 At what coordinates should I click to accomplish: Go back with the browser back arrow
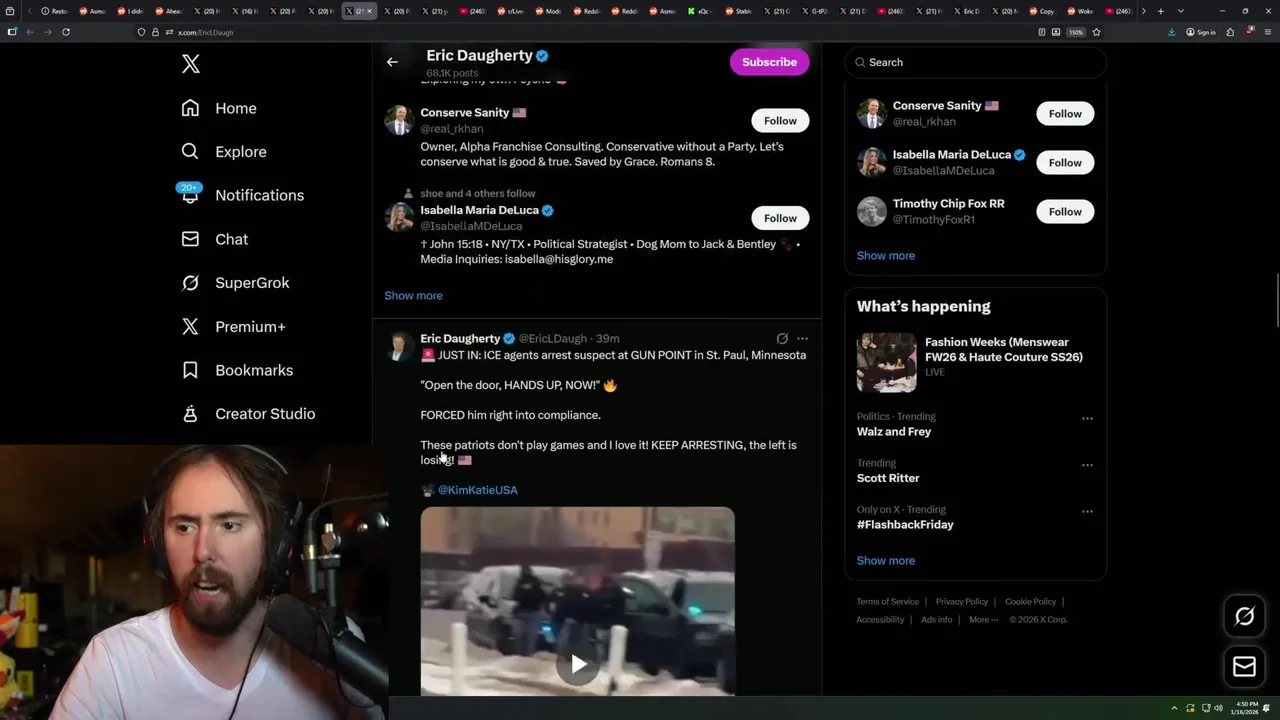click(x=30, y=32)
